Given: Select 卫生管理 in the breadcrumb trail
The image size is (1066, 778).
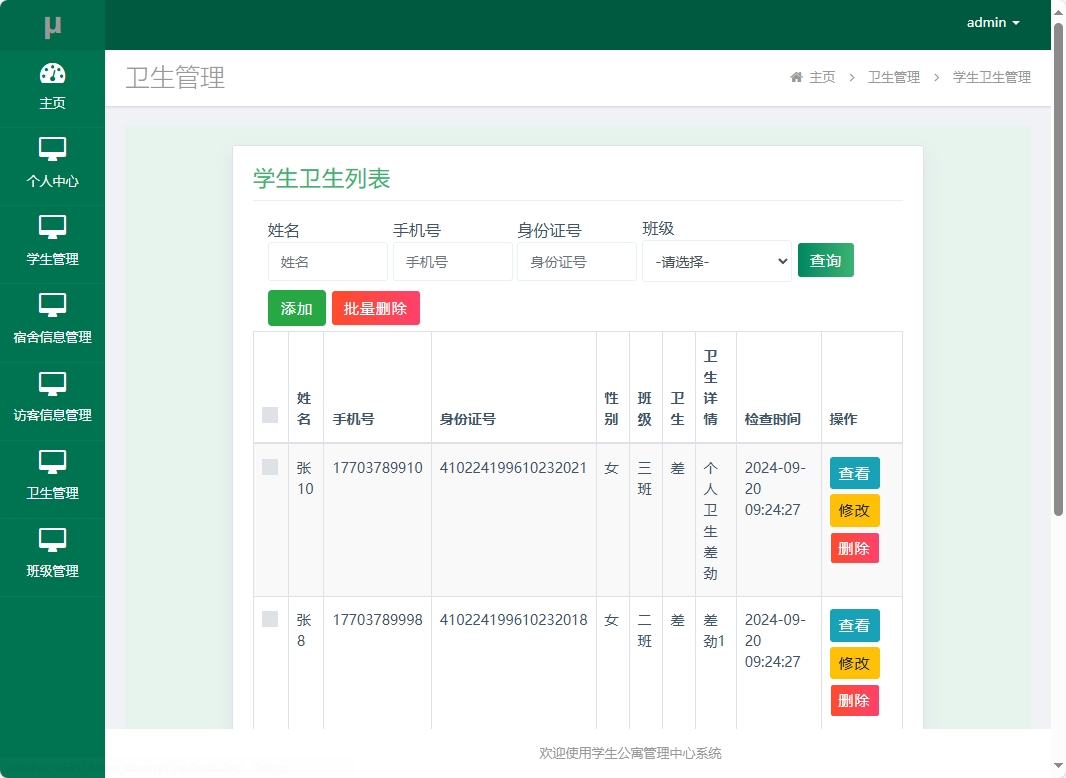Looking at the screenshot, I should pyautogui.click(x=893, y=76).
